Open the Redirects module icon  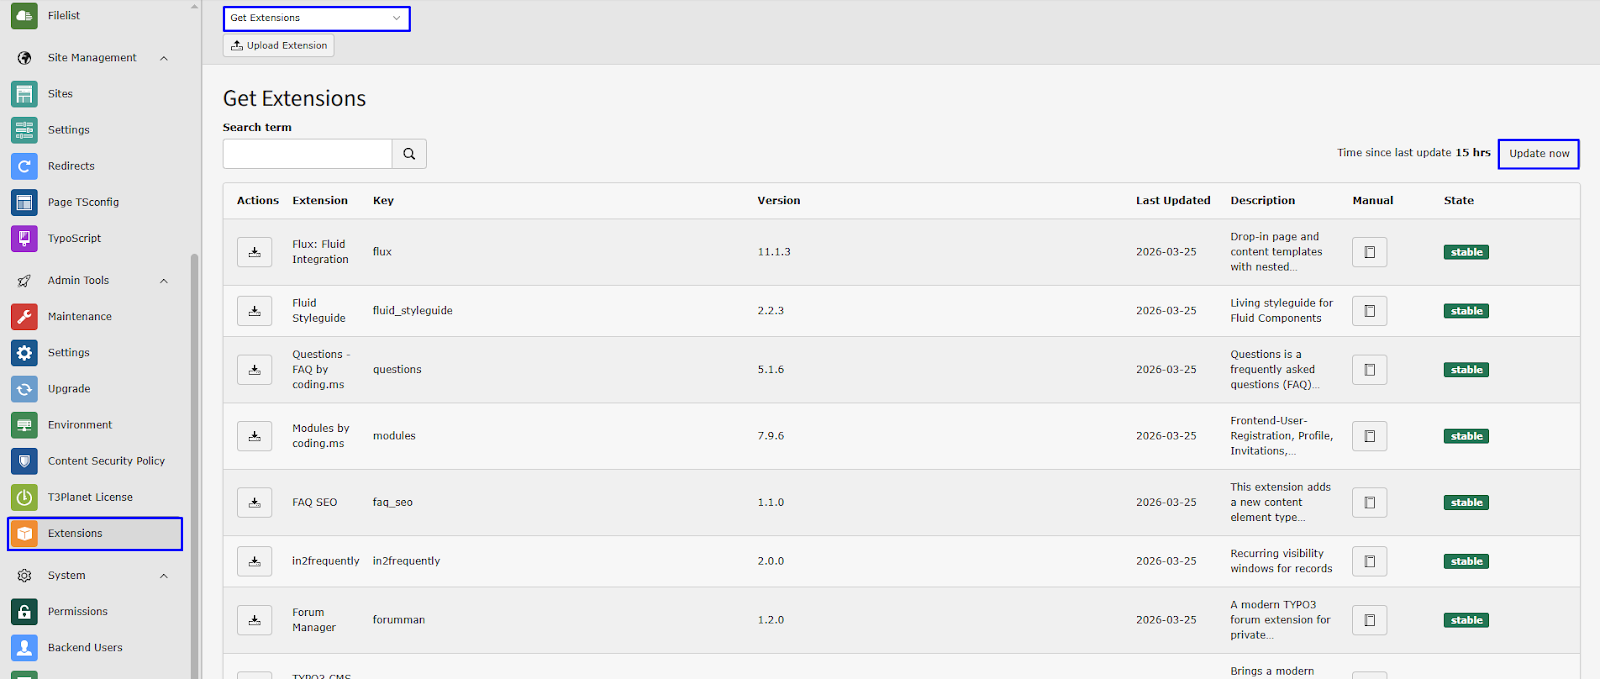[24, 166]
